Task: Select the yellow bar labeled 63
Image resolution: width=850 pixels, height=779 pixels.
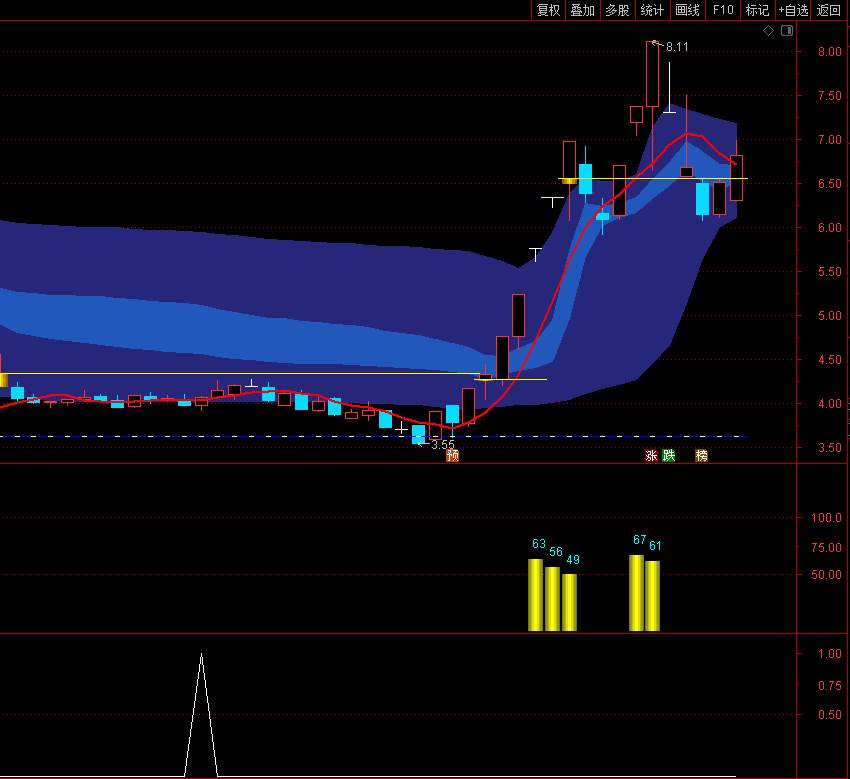Action: [x=536, y=595]
